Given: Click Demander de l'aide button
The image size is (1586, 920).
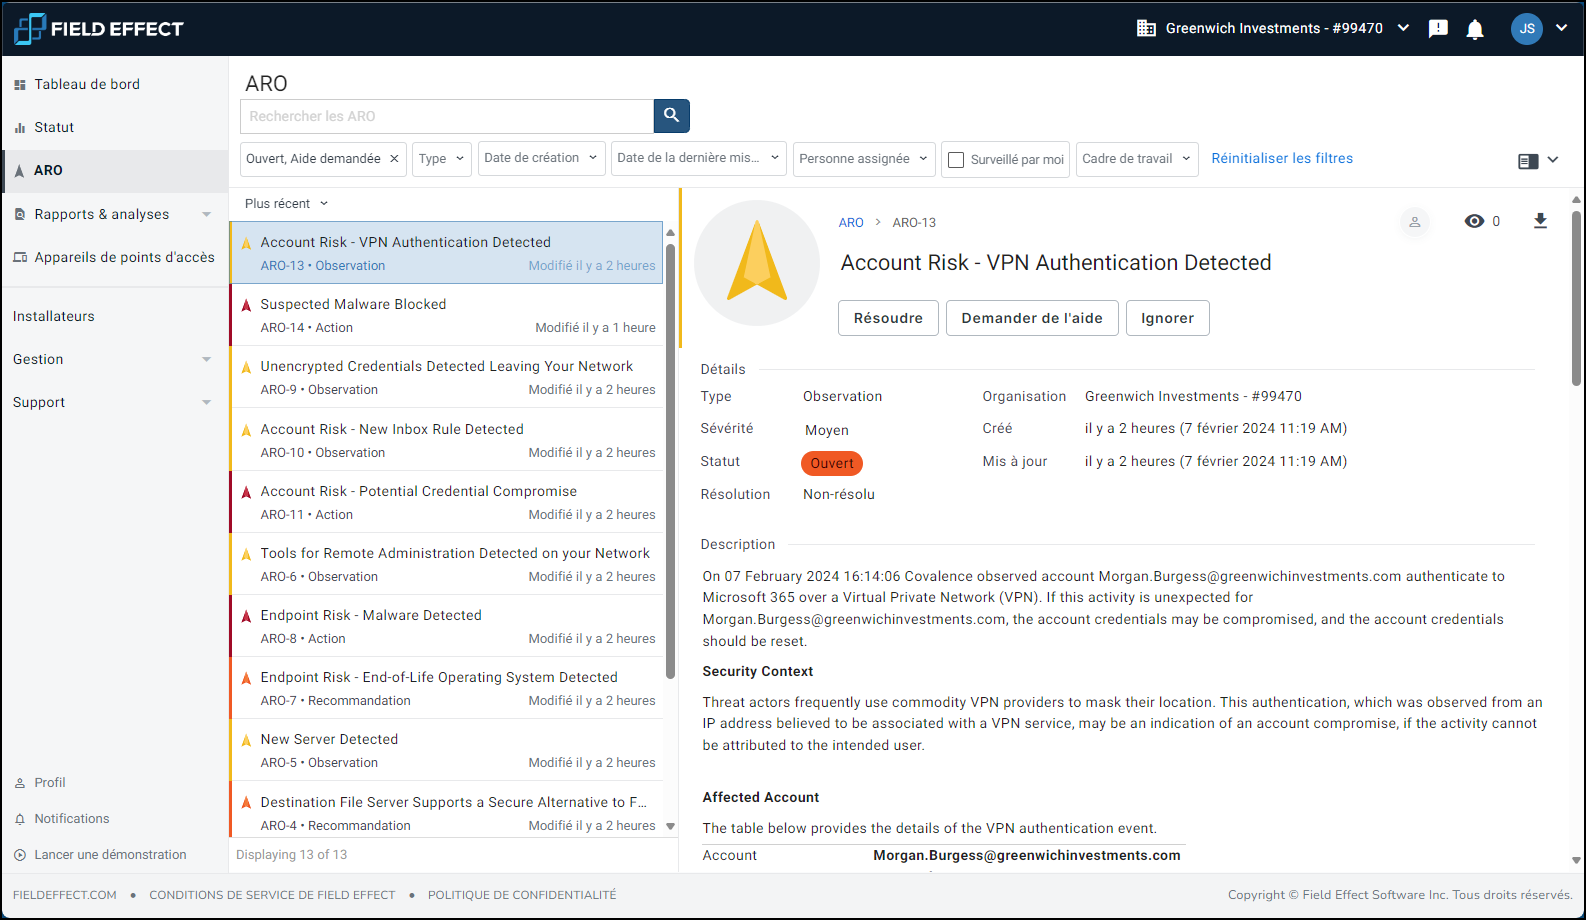Looking at the screenshot, I should tap(1032, 318).
